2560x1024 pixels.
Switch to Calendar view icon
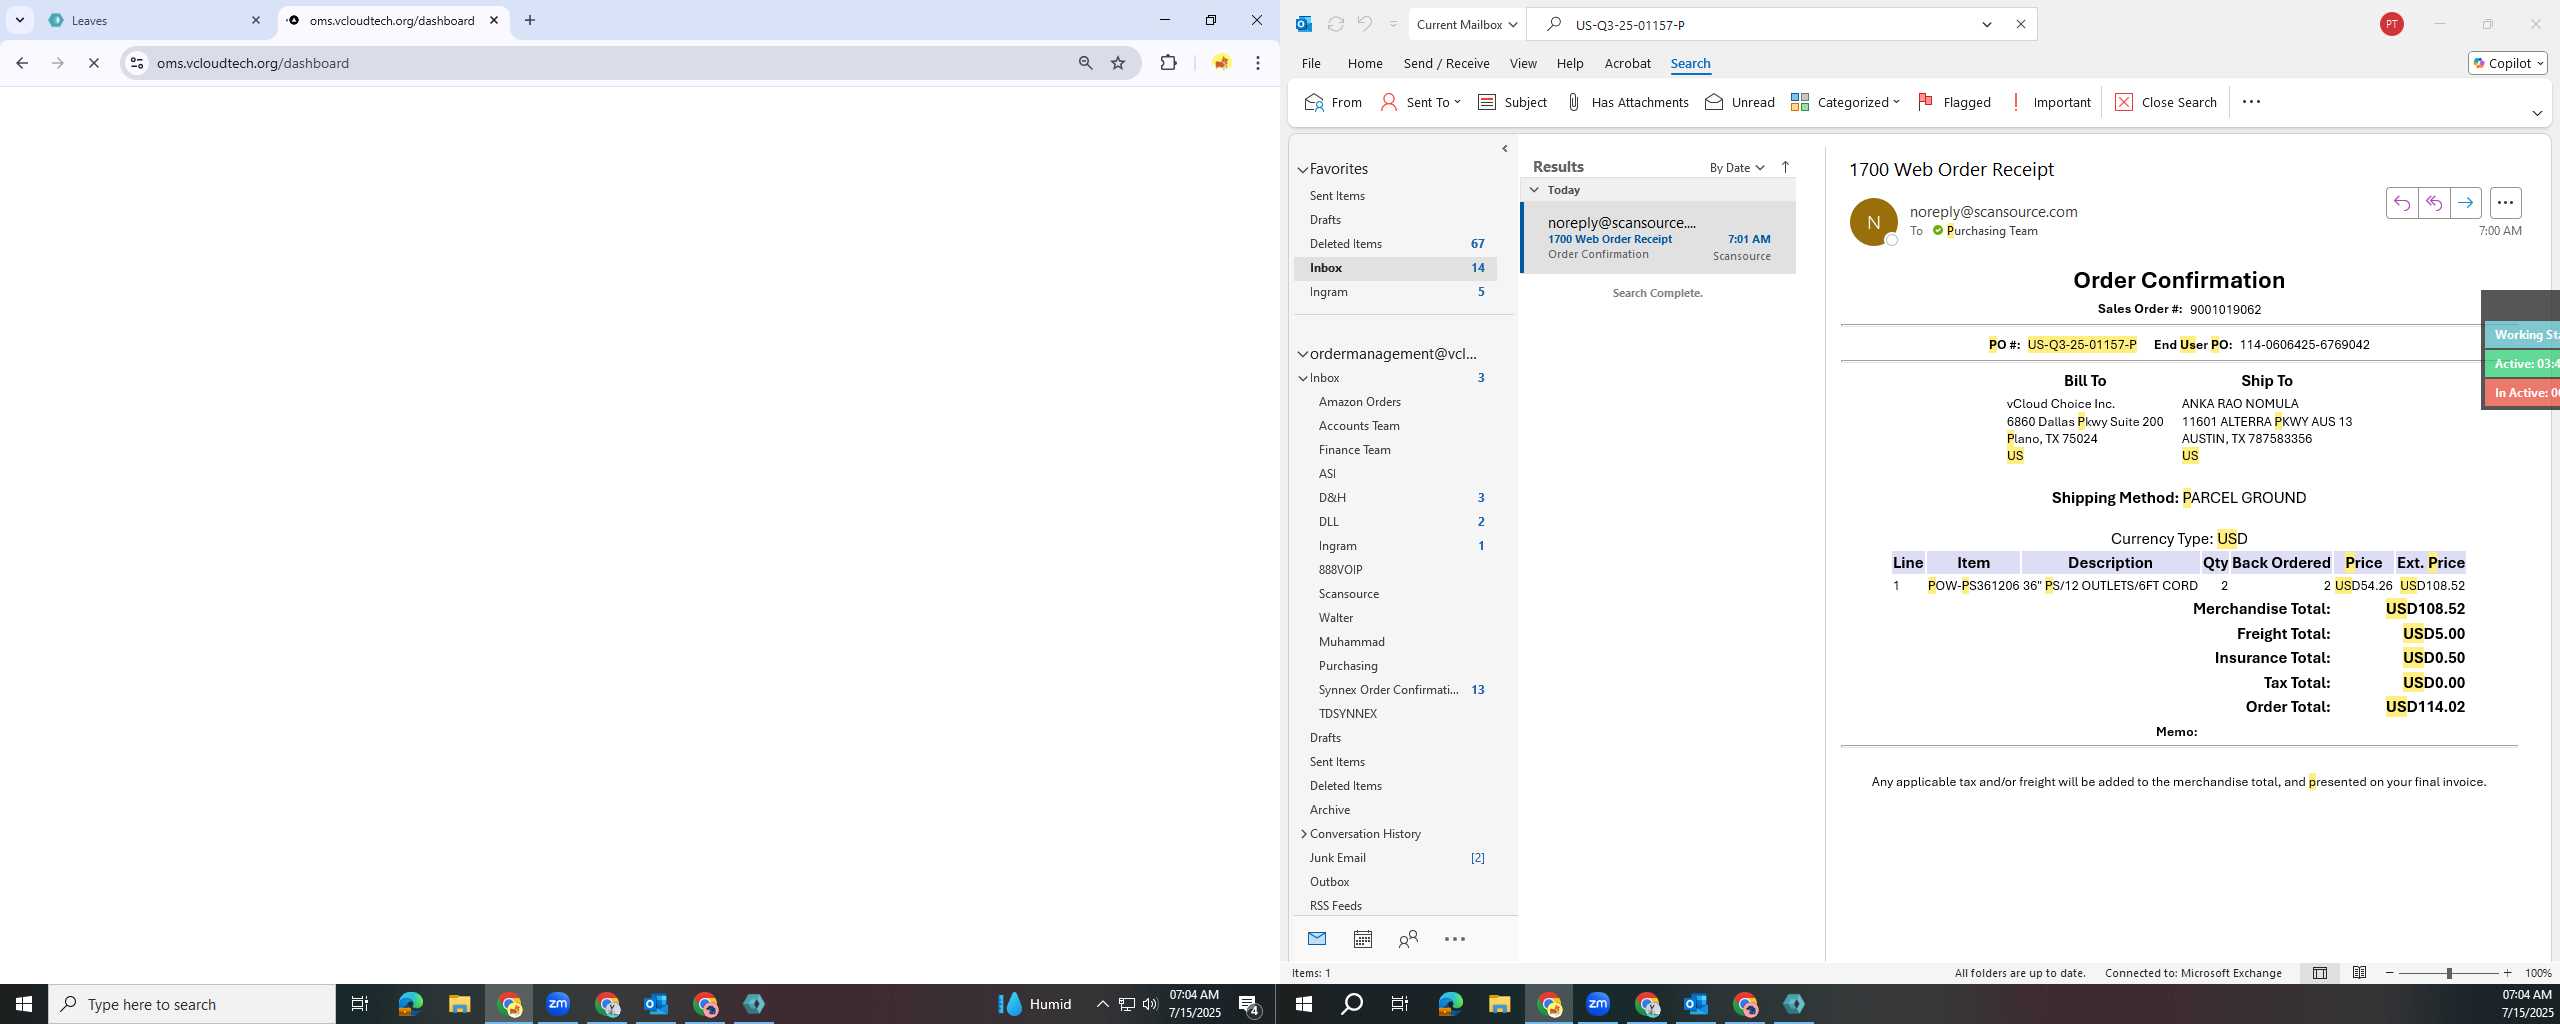point(1362,939)
